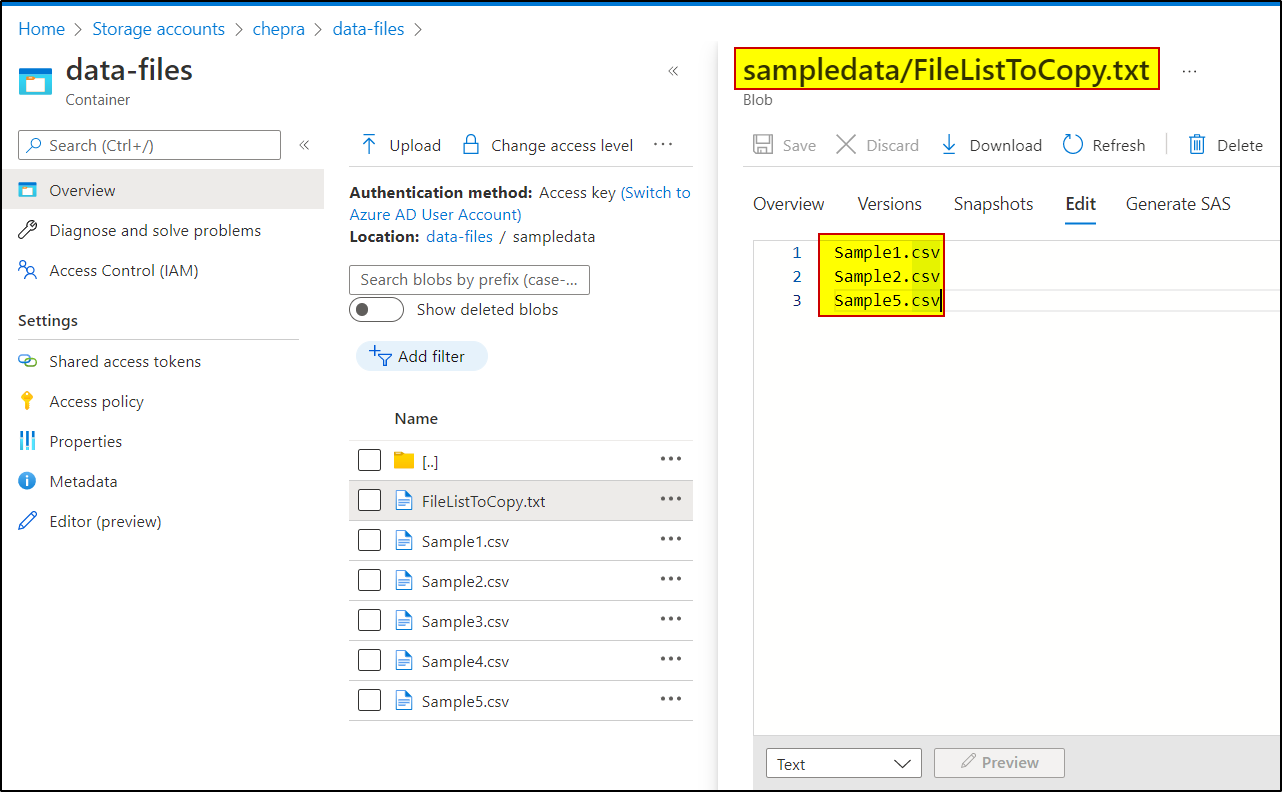This screenshot has height=792, width=1282.
Task: Click the Diagnose and solve problems wrench icon
Action: 28,230
